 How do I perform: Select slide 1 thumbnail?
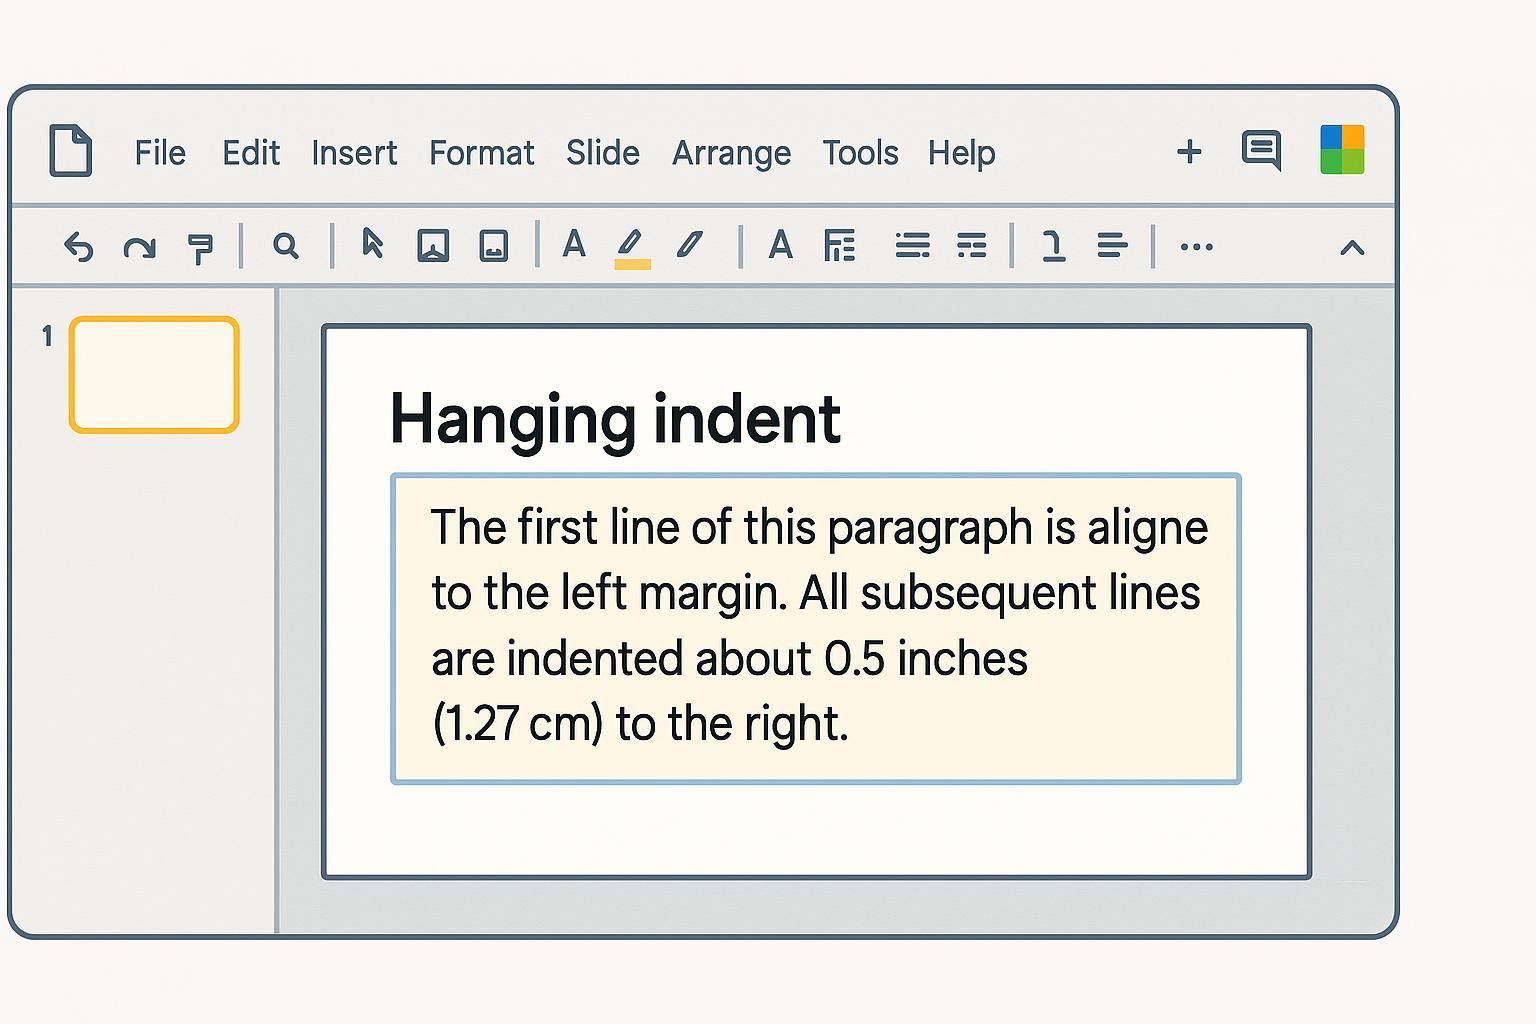154,375
